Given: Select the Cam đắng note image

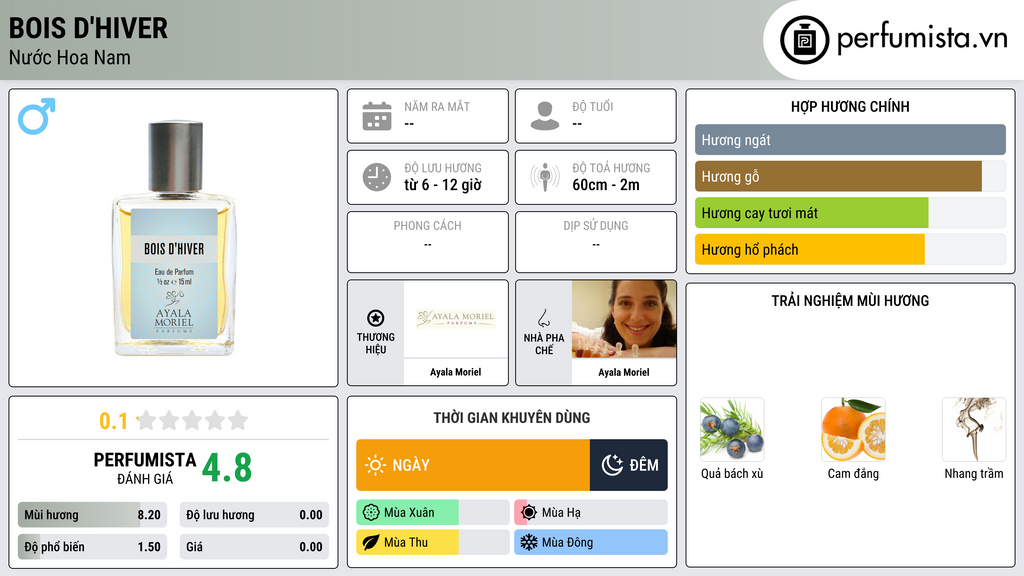Looking at the screenshot, I should coord(853,429).
